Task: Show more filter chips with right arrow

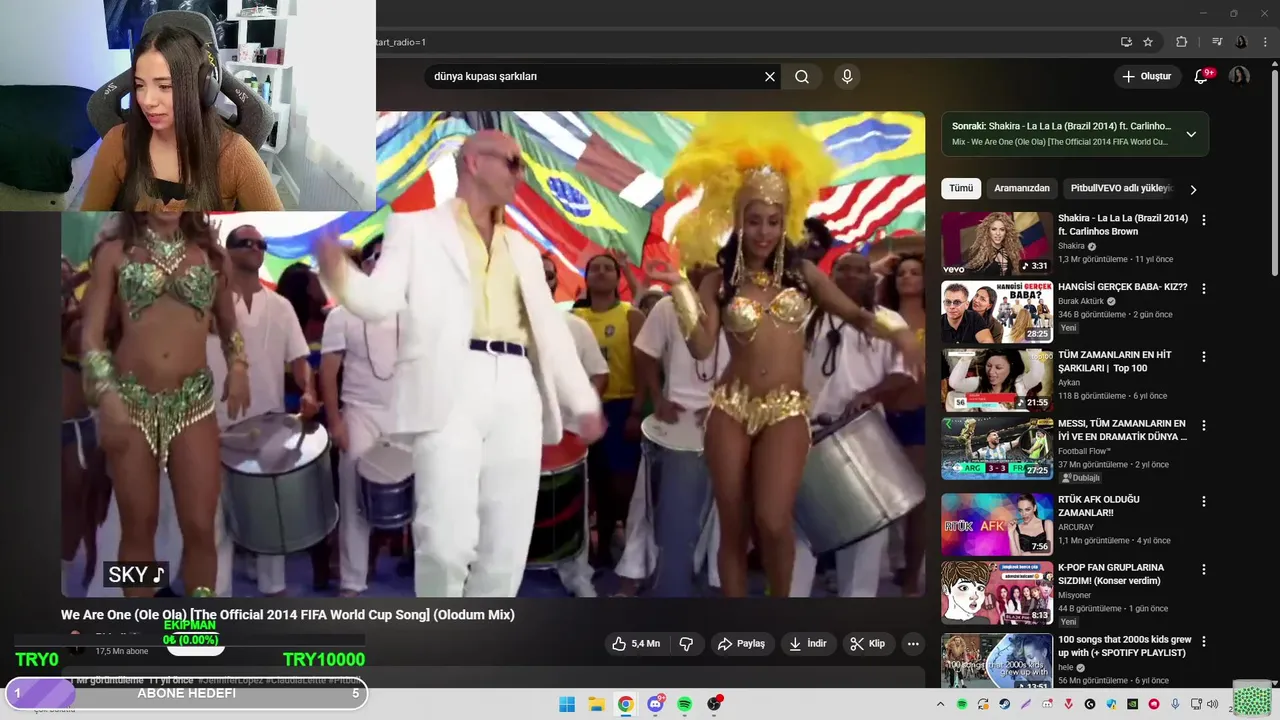Action: 1193,189
